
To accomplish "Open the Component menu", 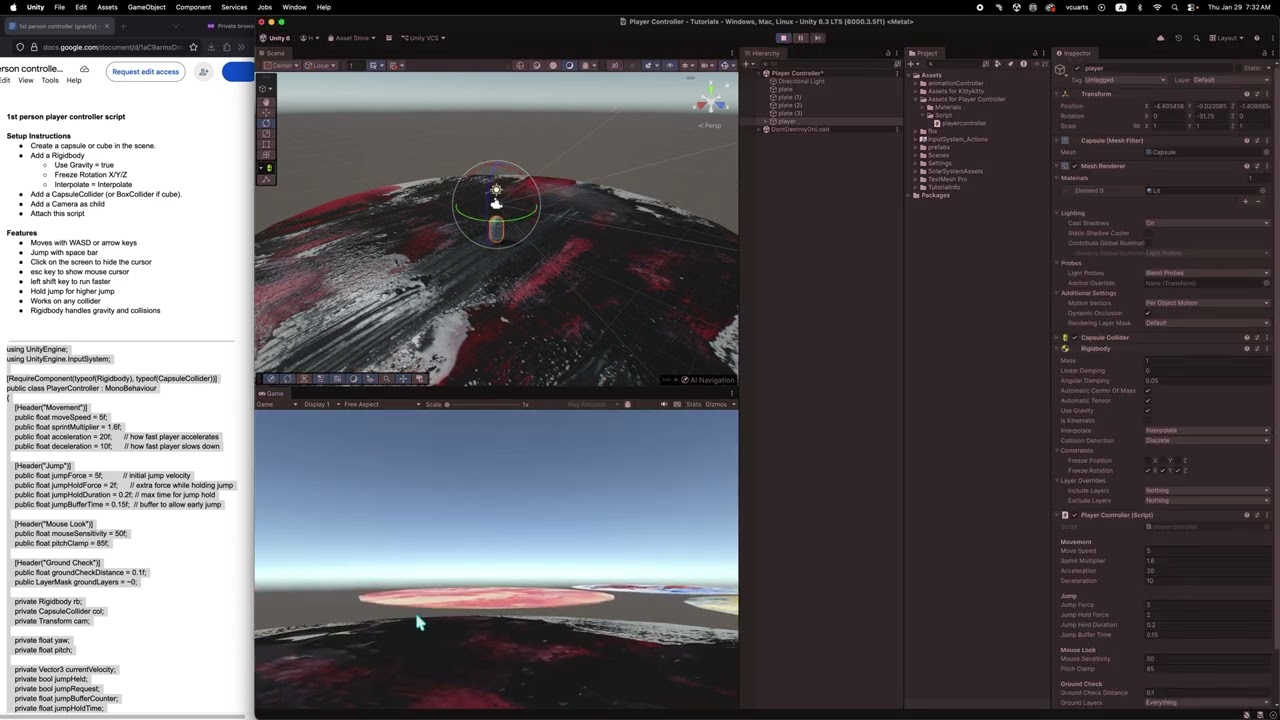I will 193,7.
